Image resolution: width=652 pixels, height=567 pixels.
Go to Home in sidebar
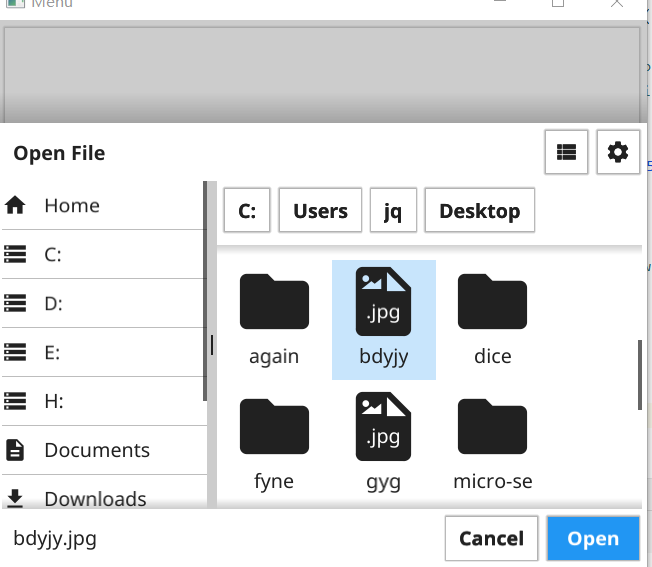(72, 205)
